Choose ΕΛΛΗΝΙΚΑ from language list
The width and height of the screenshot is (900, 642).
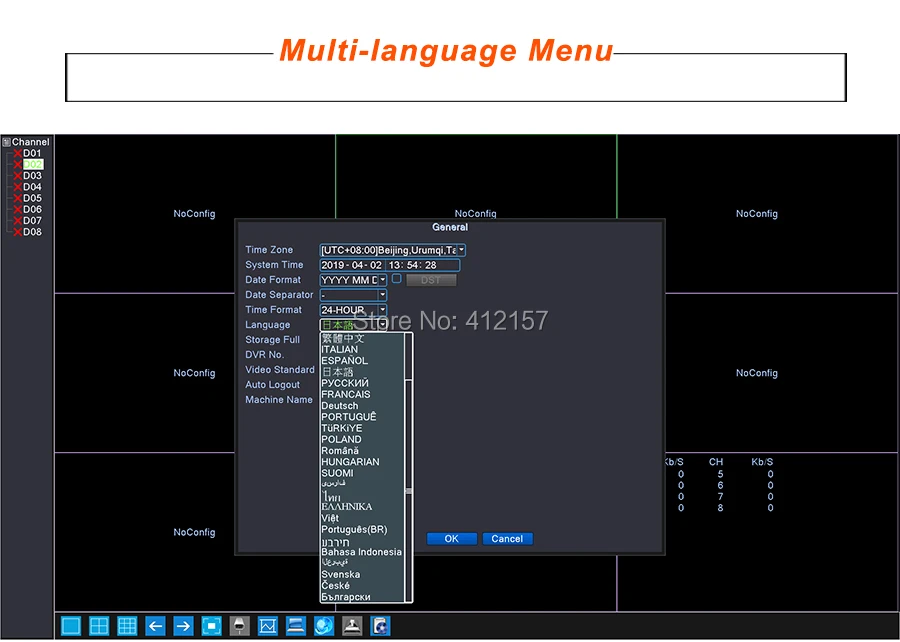tap(347, 507)
